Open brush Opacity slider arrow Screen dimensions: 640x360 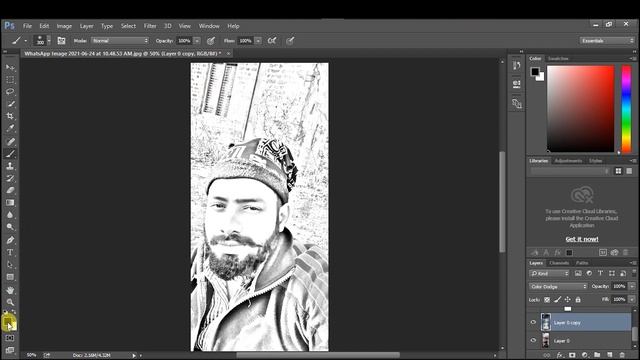[197, 40]
